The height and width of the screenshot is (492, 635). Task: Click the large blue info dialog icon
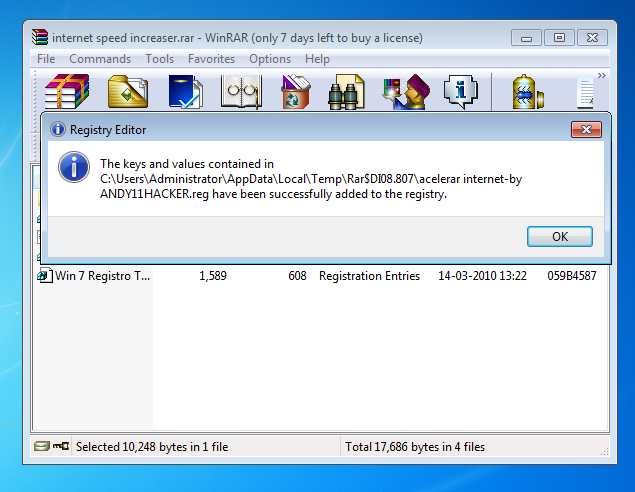point(74,167)
